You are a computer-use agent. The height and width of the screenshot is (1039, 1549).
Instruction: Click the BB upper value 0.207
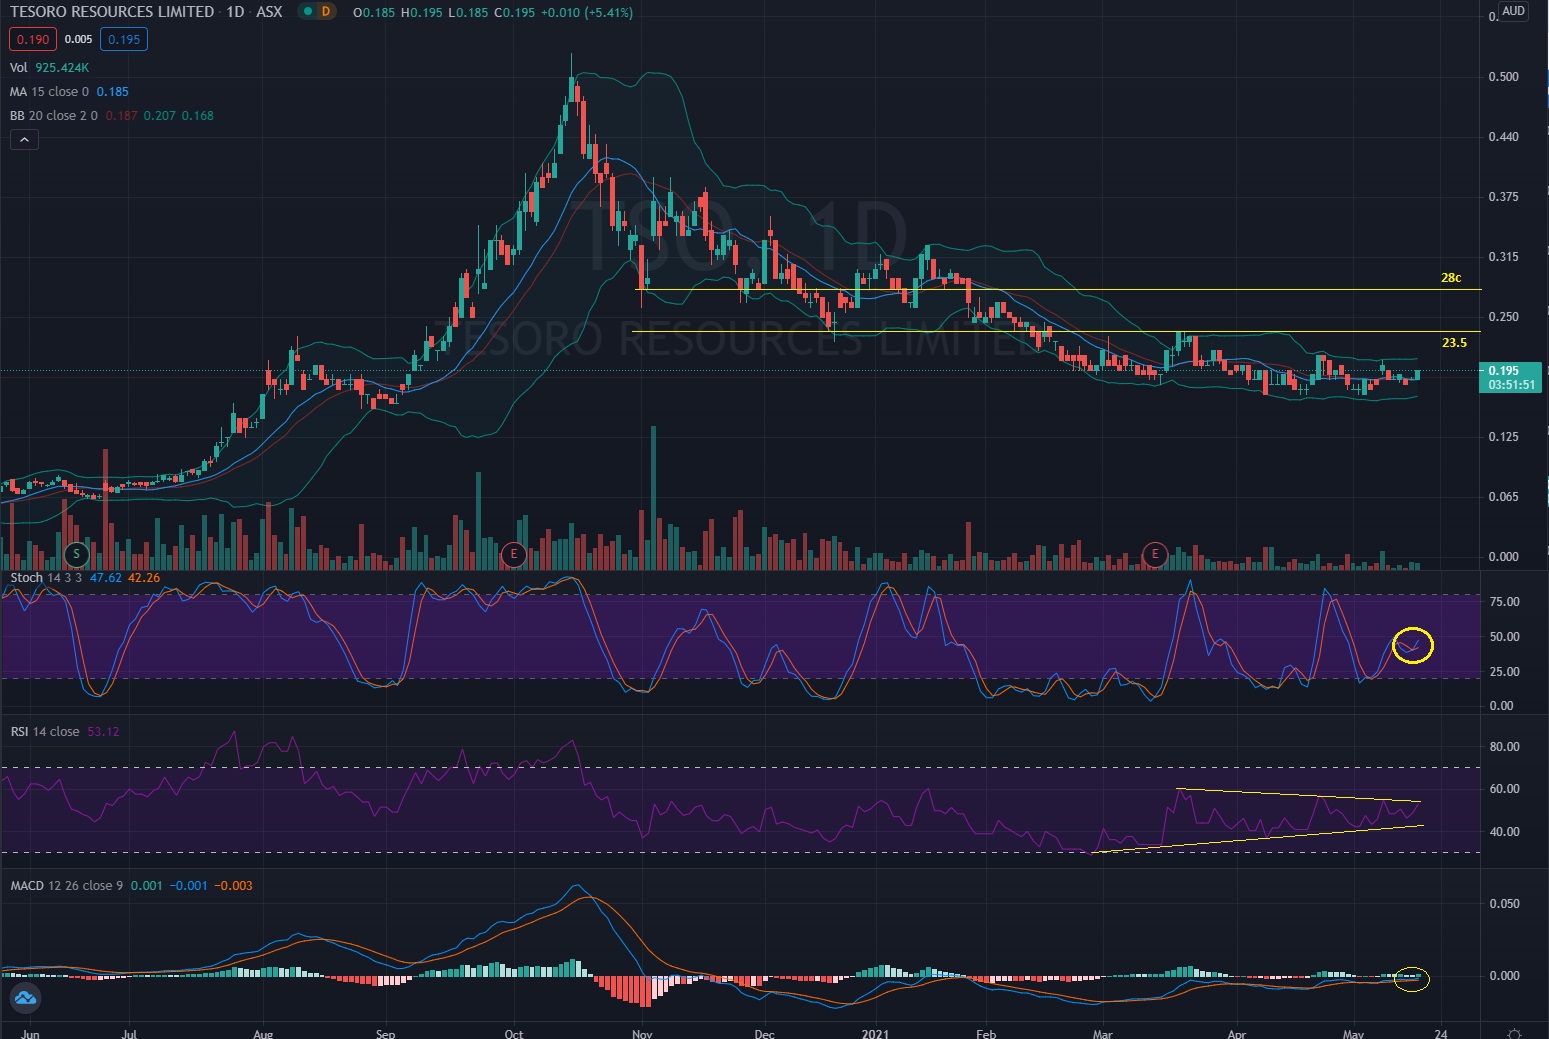tap(159, 115)
